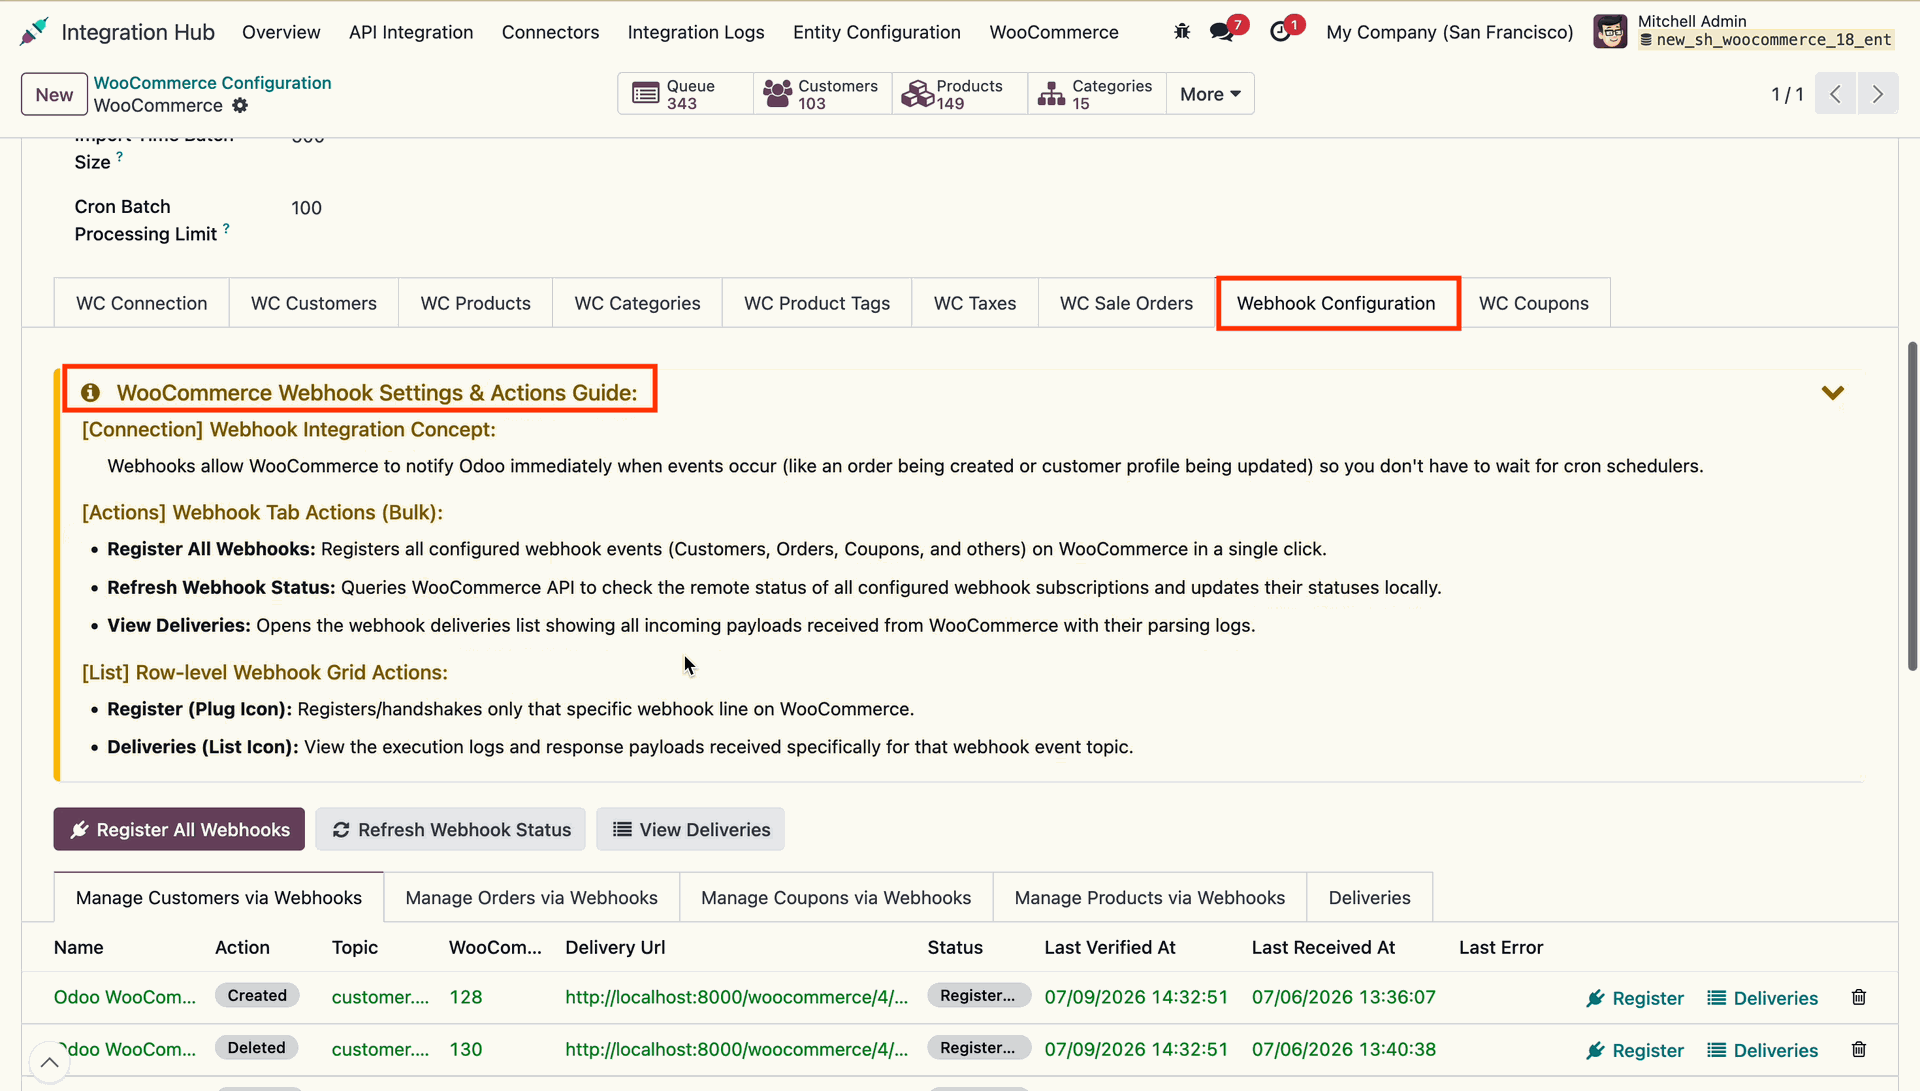This screenshot has width=1920, height=1091.
Task: Open Entity Configuration menu
Action: click(876, 32)
